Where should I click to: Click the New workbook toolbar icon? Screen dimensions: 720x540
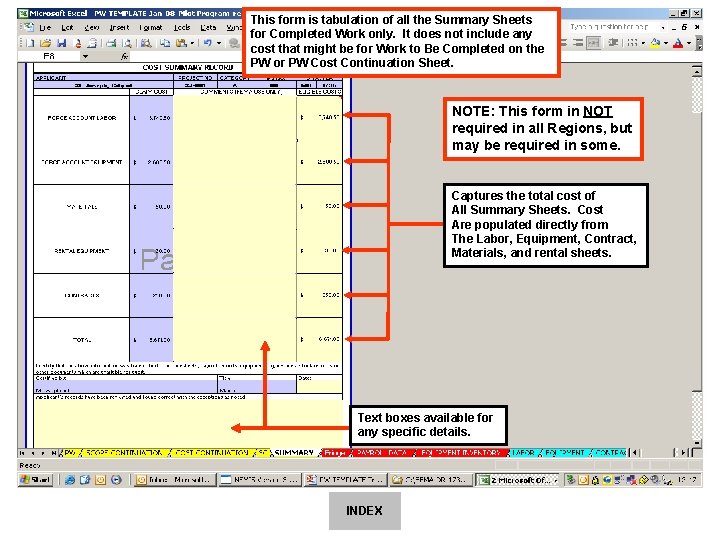pos(30,43)
